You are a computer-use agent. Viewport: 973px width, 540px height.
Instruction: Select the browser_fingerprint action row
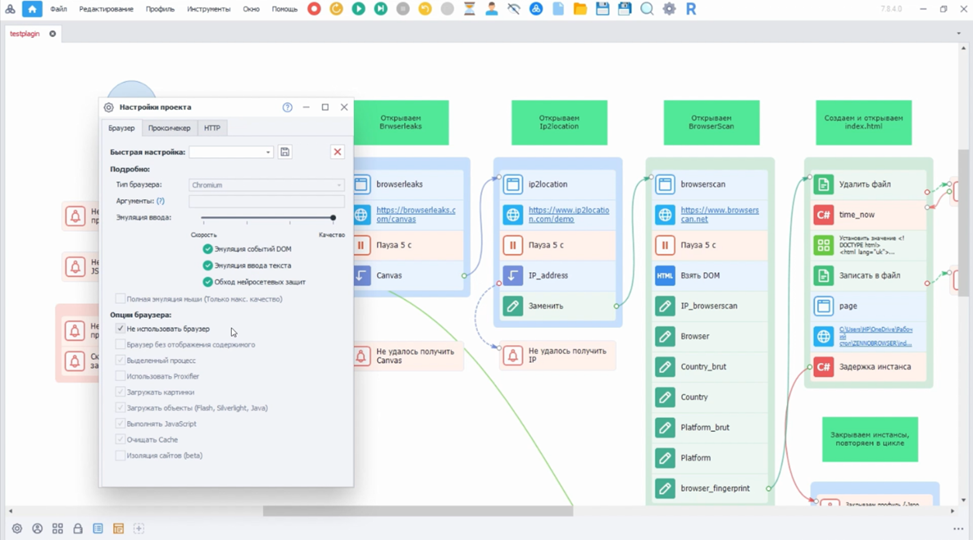710,488
